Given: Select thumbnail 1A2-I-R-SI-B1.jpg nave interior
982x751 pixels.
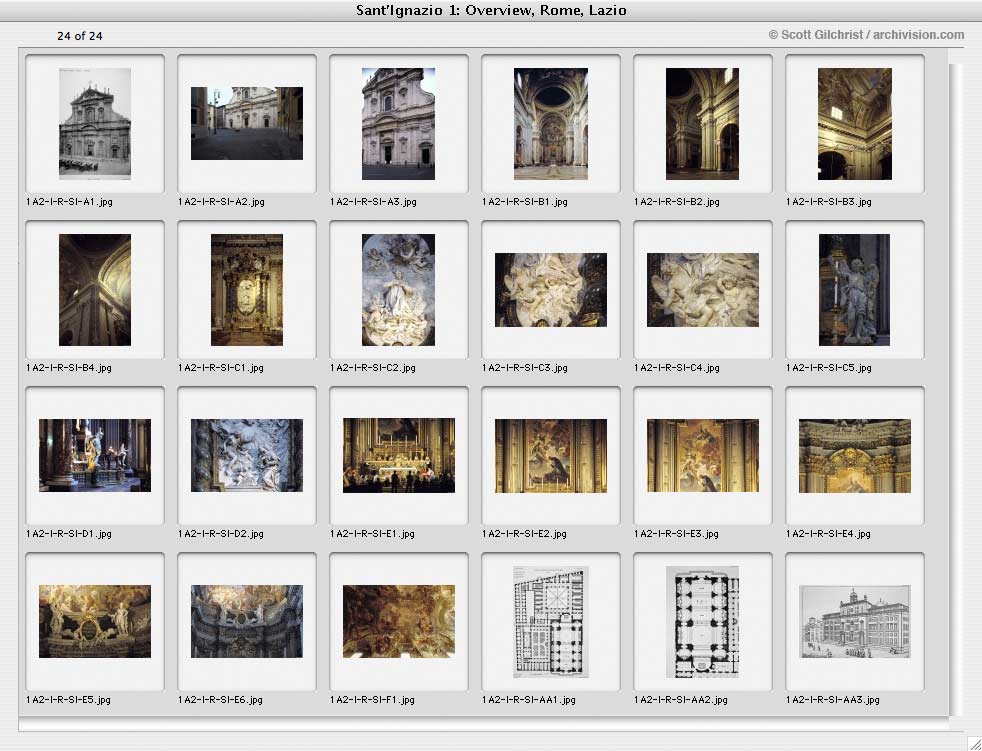Looking at the screenshot, I should click(550, 123).
